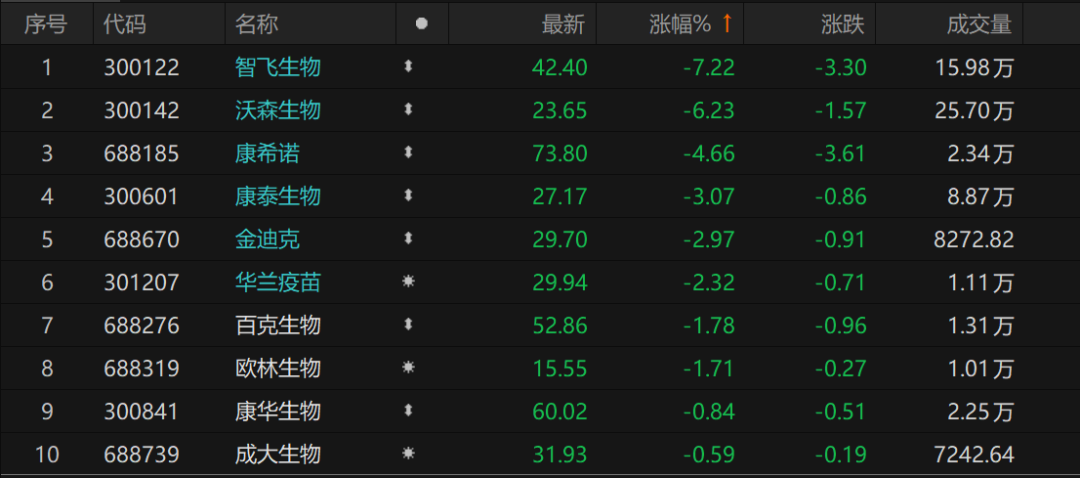Open stock 百克生物
Screen dimensions: 1080x478
click(278, 325)
